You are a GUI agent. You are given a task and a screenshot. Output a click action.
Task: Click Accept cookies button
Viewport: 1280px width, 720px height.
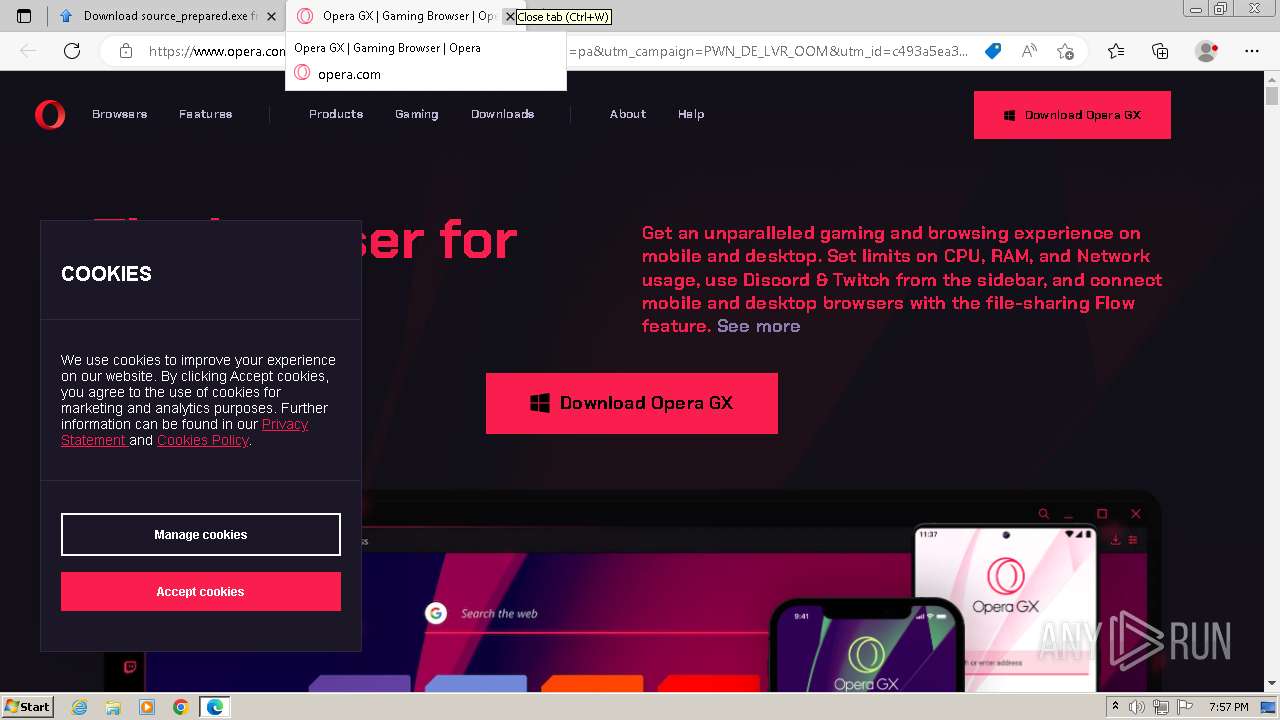click(201, 591)
